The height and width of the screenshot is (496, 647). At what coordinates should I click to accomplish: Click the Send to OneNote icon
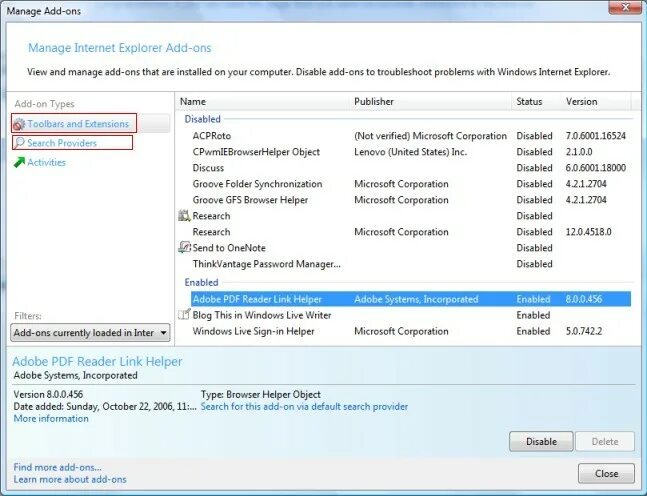pyautogui.click(x=184, y=248)
